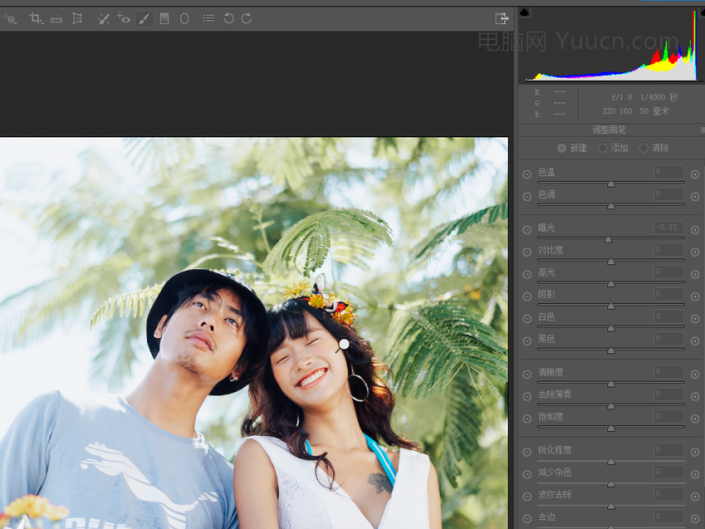705x529 pixels.
Task: Choose the Transform tool
Action: (77, 18)
